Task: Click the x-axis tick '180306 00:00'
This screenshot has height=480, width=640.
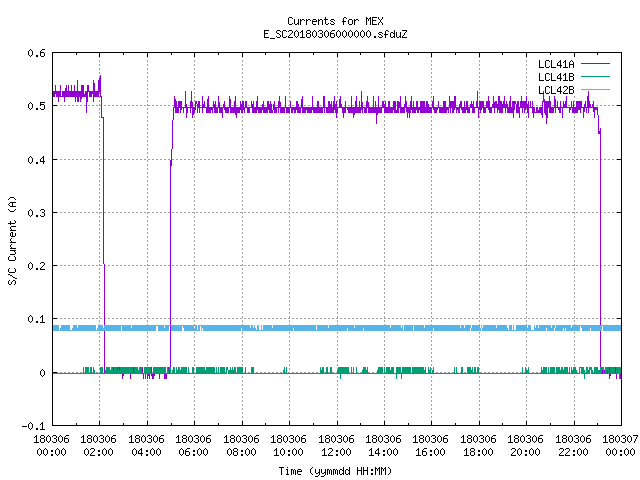Action: [51, 446]
